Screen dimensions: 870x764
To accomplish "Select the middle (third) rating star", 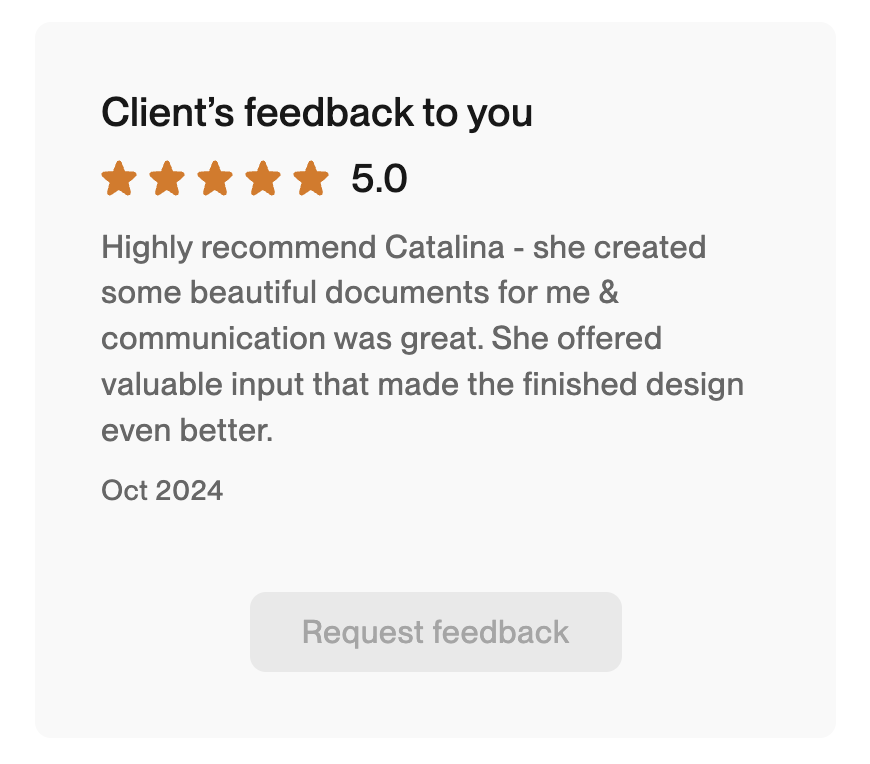I will coord(215,180).
